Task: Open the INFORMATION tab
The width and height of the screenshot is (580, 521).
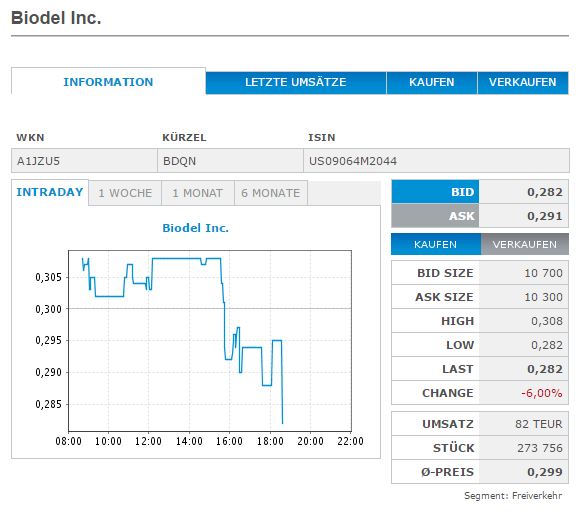Action: [108, 81]
